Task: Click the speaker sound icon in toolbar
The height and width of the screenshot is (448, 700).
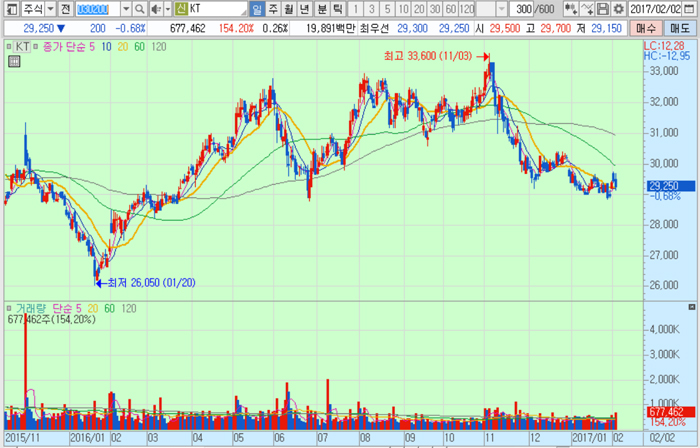Action: (155, 9)
